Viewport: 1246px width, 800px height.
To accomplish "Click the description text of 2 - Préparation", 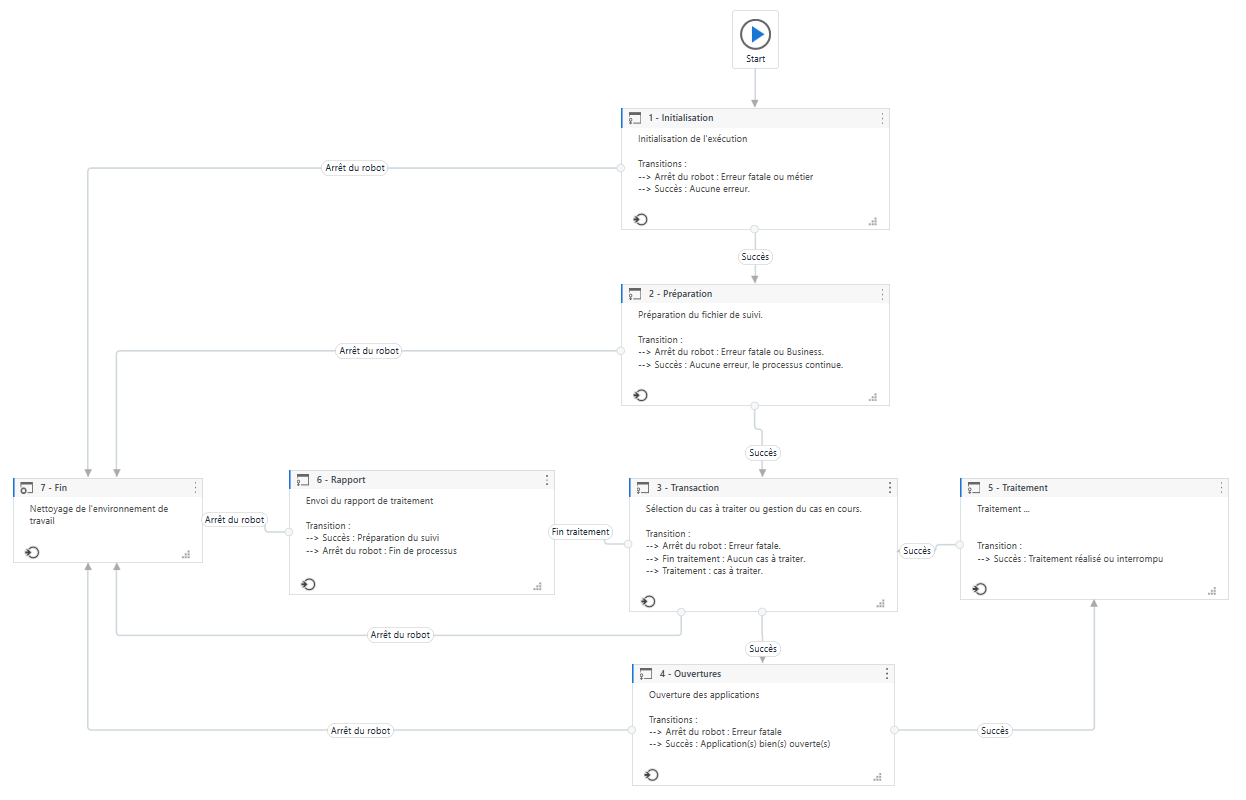I will pyautogui.click(x=707, y=315).
